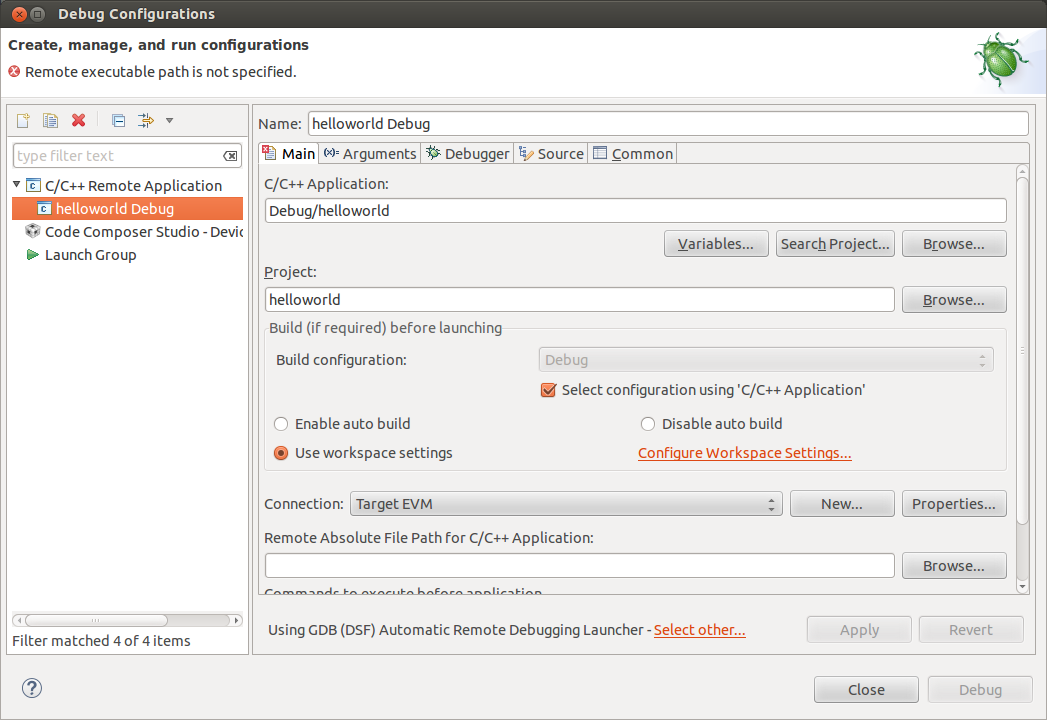Viewport: 1047px width, 720px height.
Task: Create a new launch configuration
Action: click(22, 120)
